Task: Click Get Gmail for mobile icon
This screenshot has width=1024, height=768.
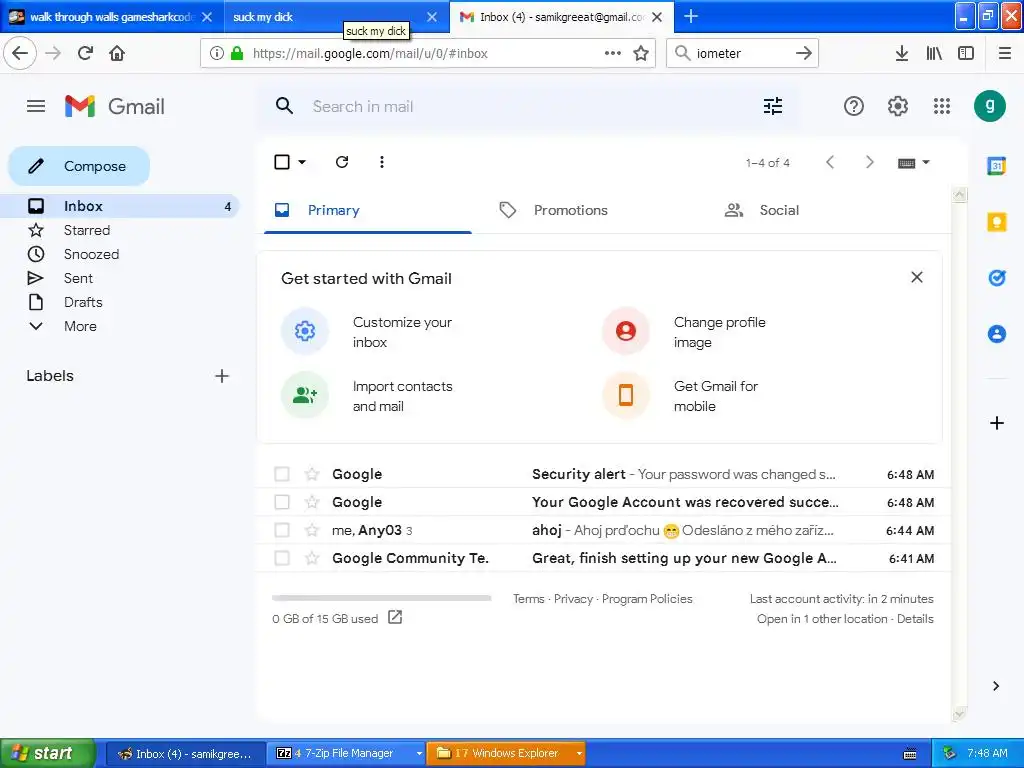Action: pyautogui.click(x=626, y=395)
